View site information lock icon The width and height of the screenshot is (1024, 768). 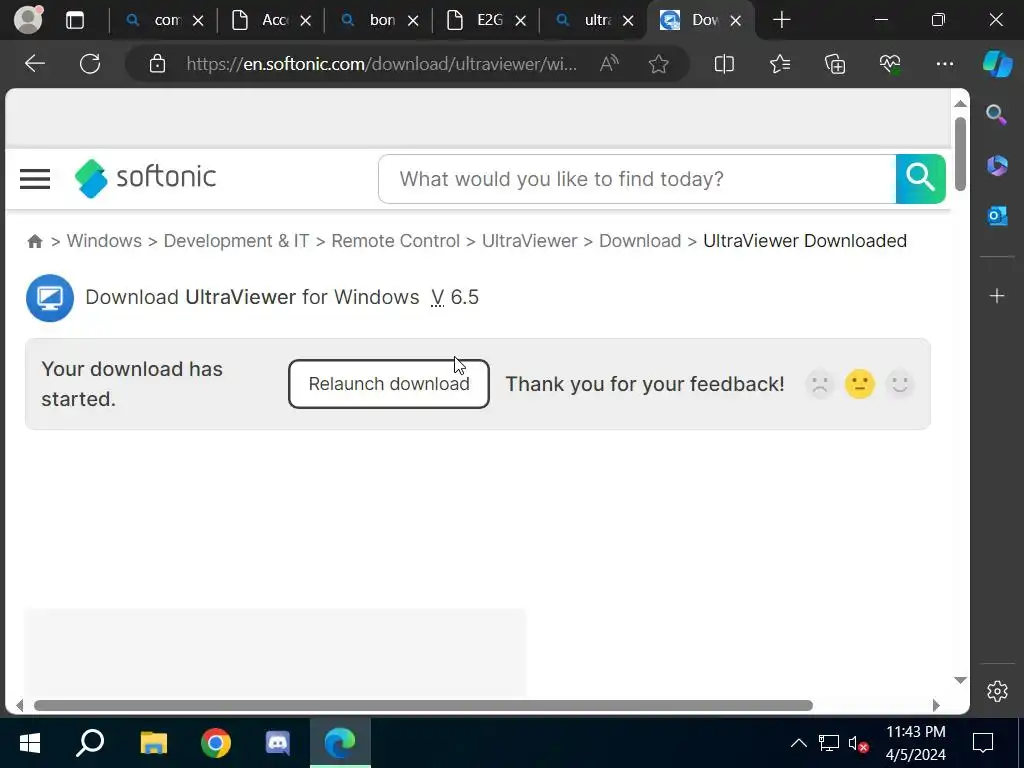157,63
